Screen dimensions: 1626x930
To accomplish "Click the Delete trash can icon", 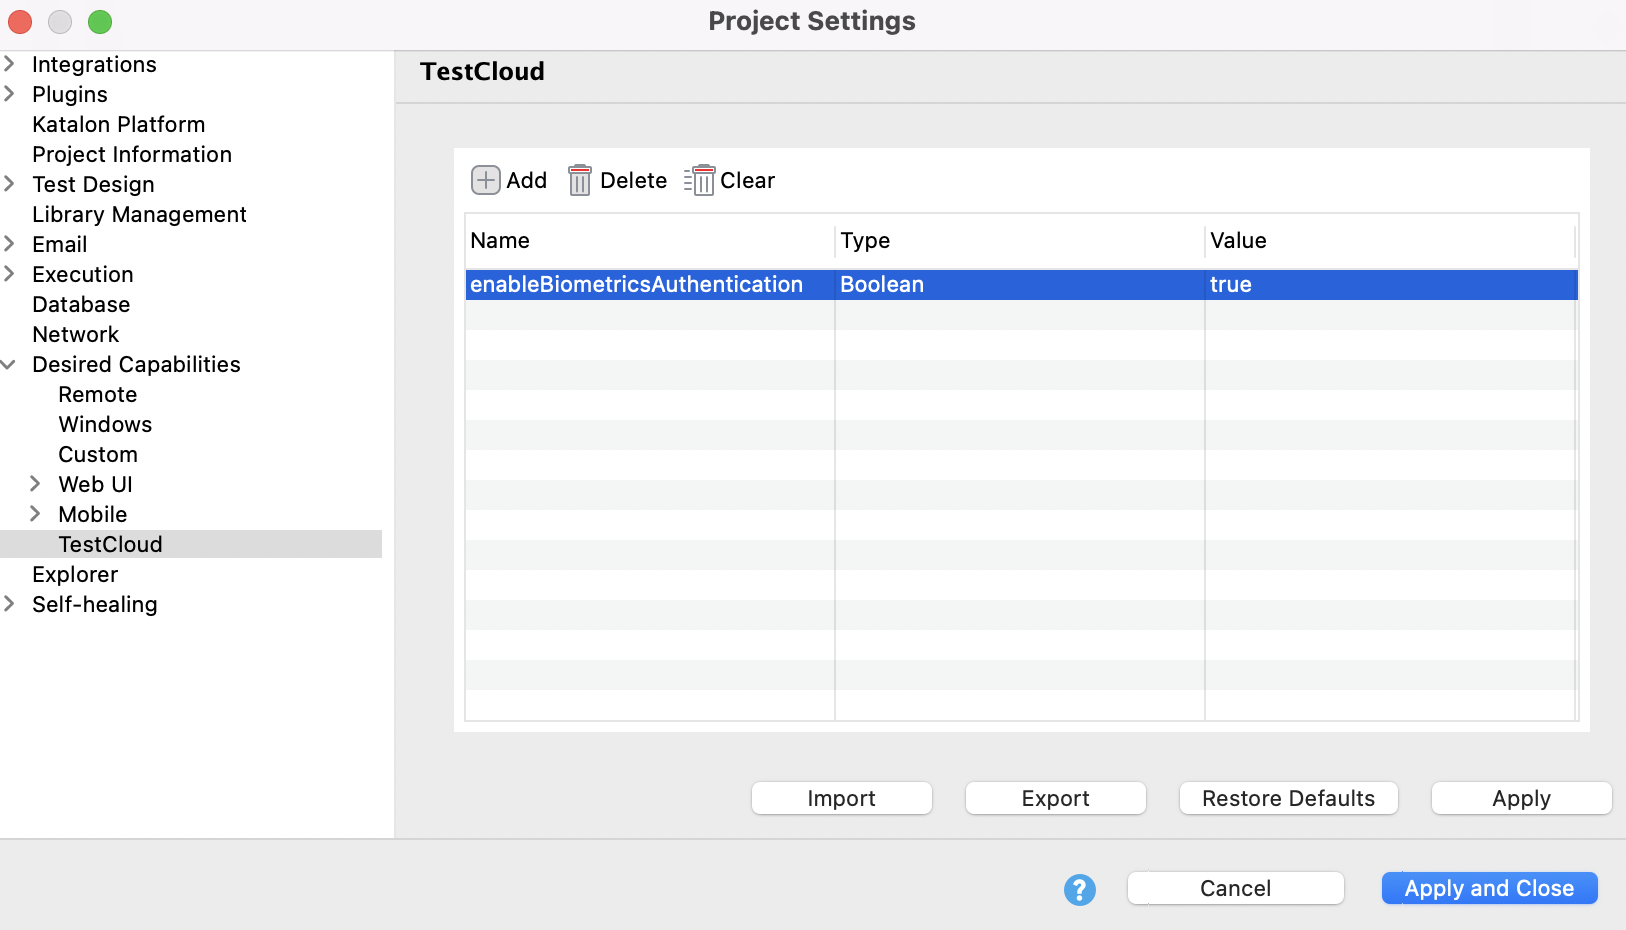I will pos(580,180).
